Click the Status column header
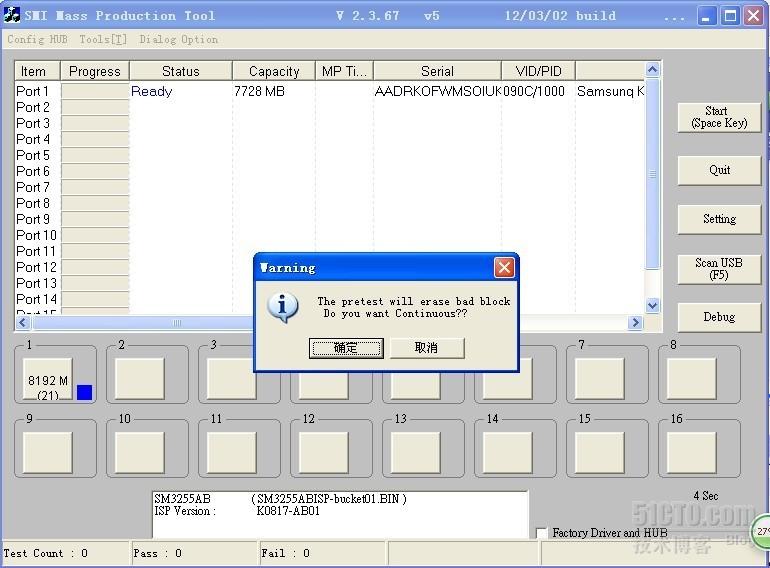770x568 pixels. (x=181, y=71)
